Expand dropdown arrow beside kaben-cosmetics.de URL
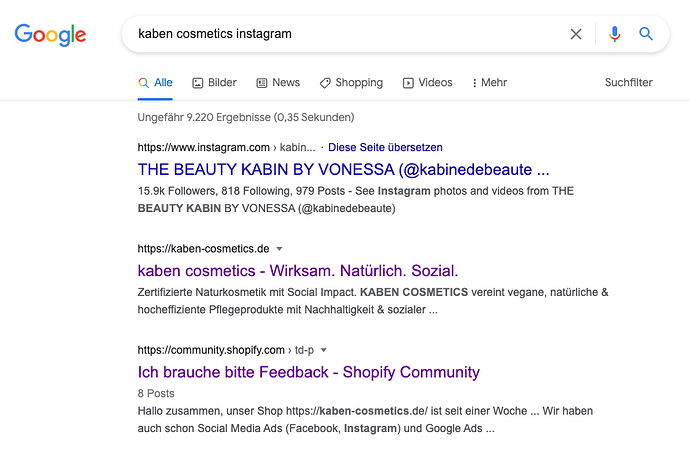The height and width of the screenshot is (458, 690). click(280, 248)
